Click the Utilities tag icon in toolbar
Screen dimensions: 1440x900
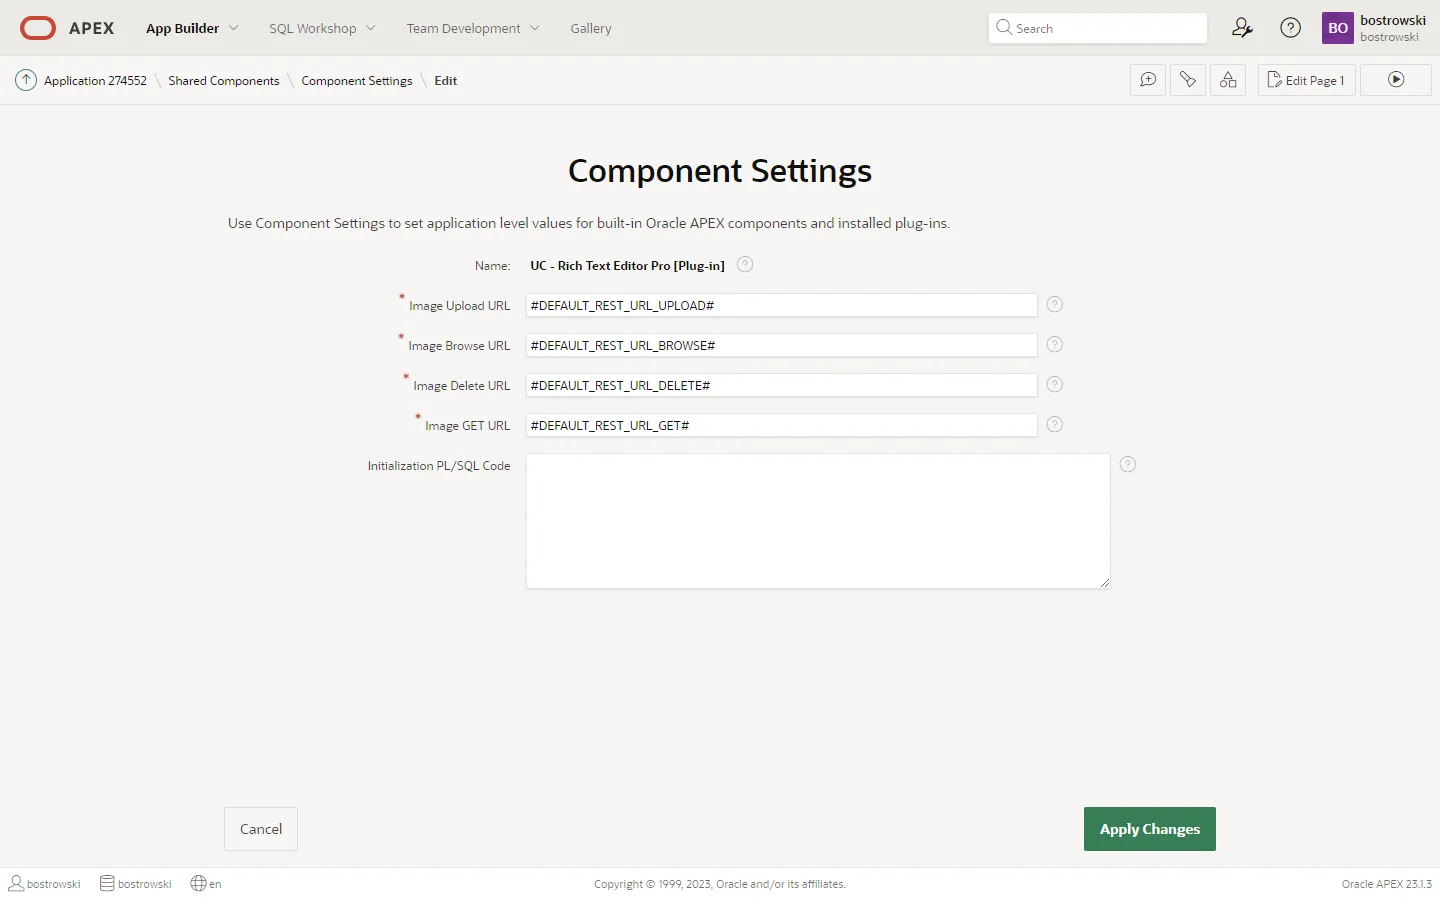[1188, 80]
